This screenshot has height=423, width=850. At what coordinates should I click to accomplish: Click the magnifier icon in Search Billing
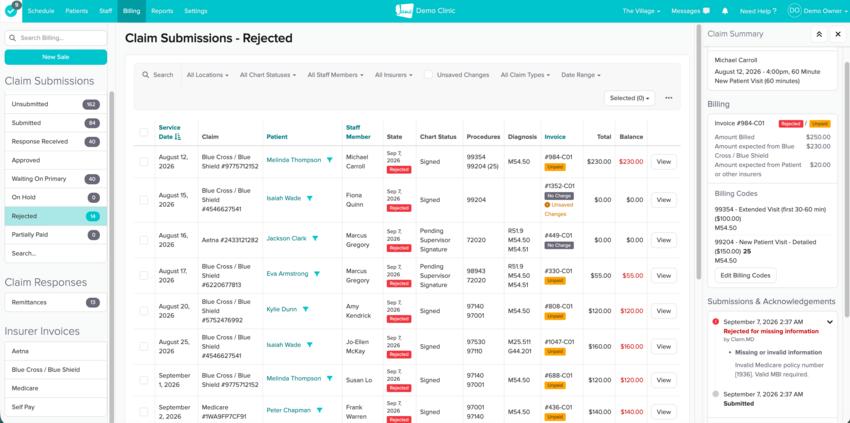(14, 38)
